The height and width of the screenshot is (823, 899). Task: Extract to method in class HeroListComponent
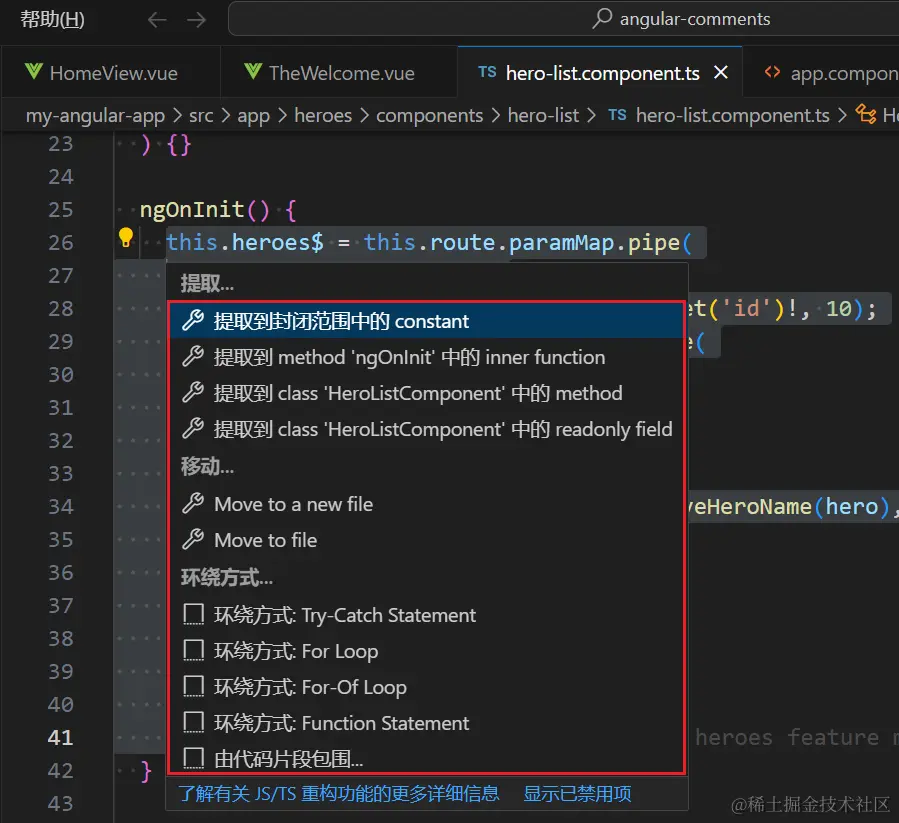point(426,393)
